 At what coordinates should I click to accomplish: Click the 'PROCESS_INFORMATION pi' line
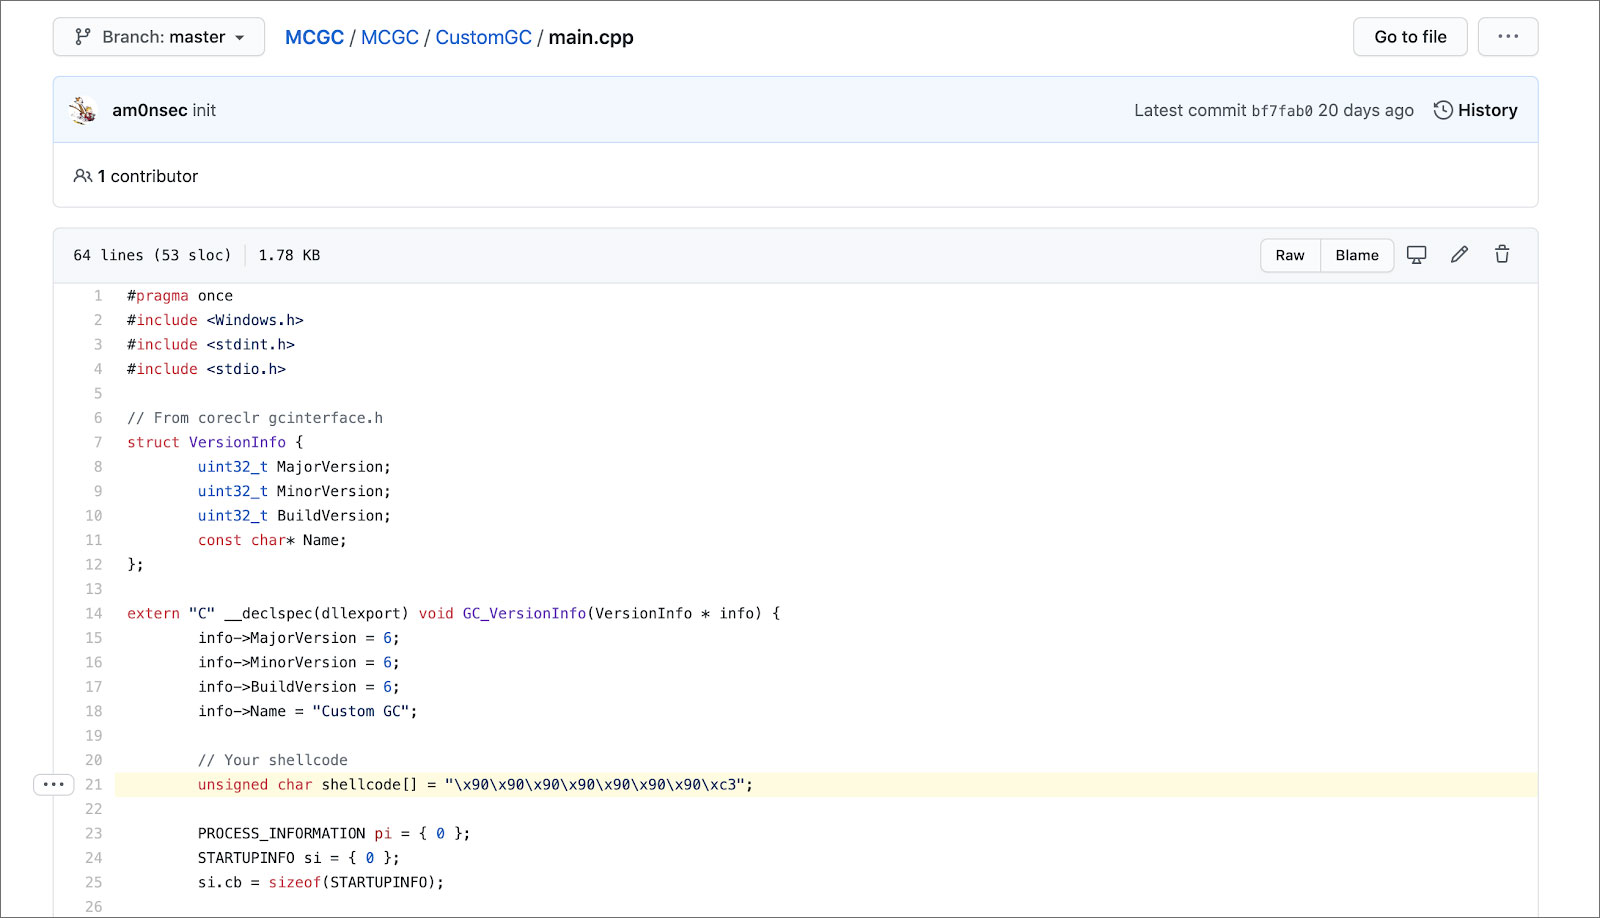[x=334, y=834]
